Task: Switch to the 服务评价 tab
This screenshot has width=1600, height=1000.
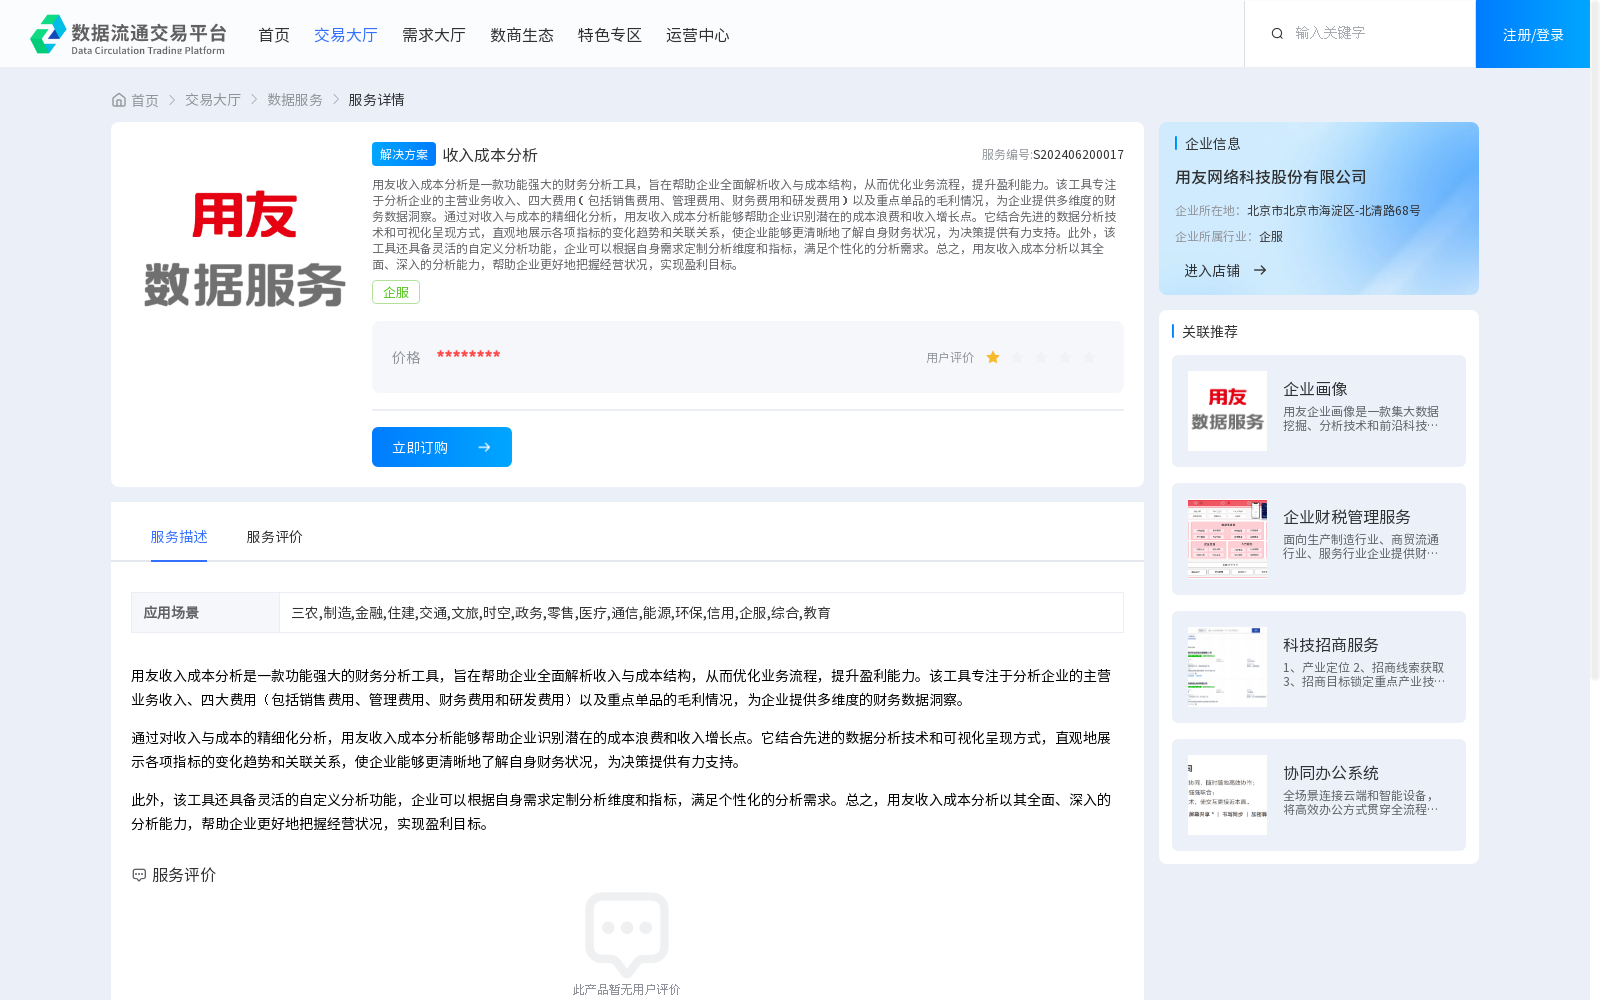Action: pos(275,537)
